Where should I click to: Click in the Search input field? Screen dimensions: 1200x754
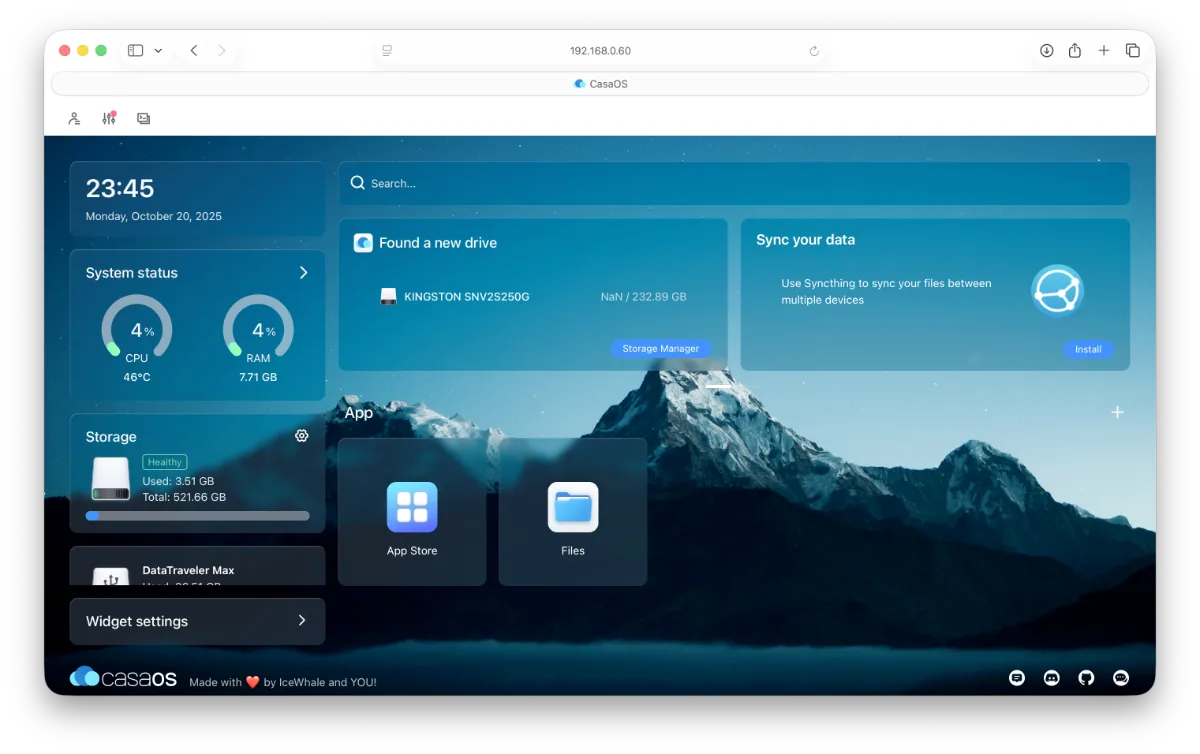(740, 184)
